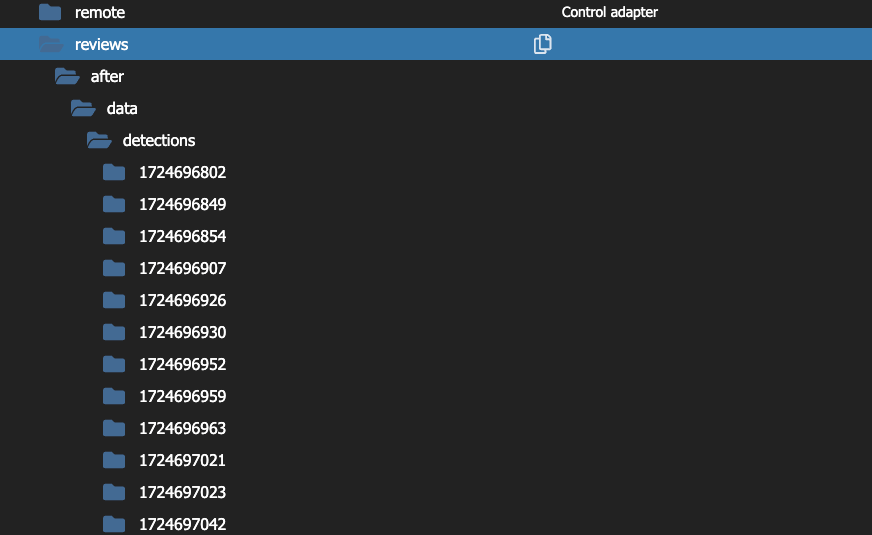The height and width of the screenshot is (535, 872).
Task: Select folder name 1724696963
Action: point(182,428)
